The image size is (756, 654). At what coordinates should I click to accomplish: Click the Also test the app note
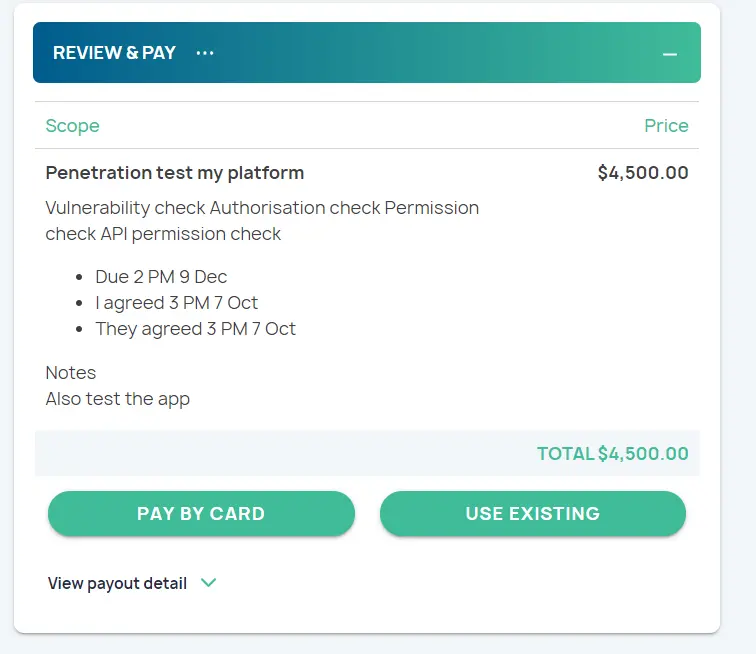[x=117, y=399]
